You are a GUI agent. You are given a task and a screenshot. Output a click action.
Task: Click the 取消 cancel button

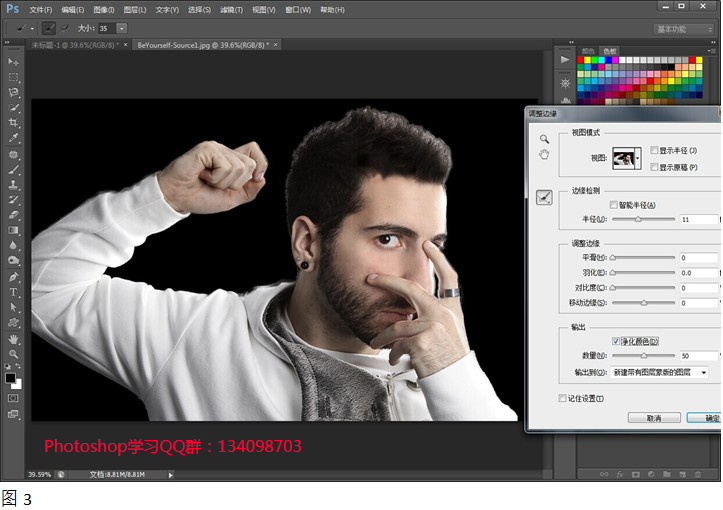pos(654,418)
